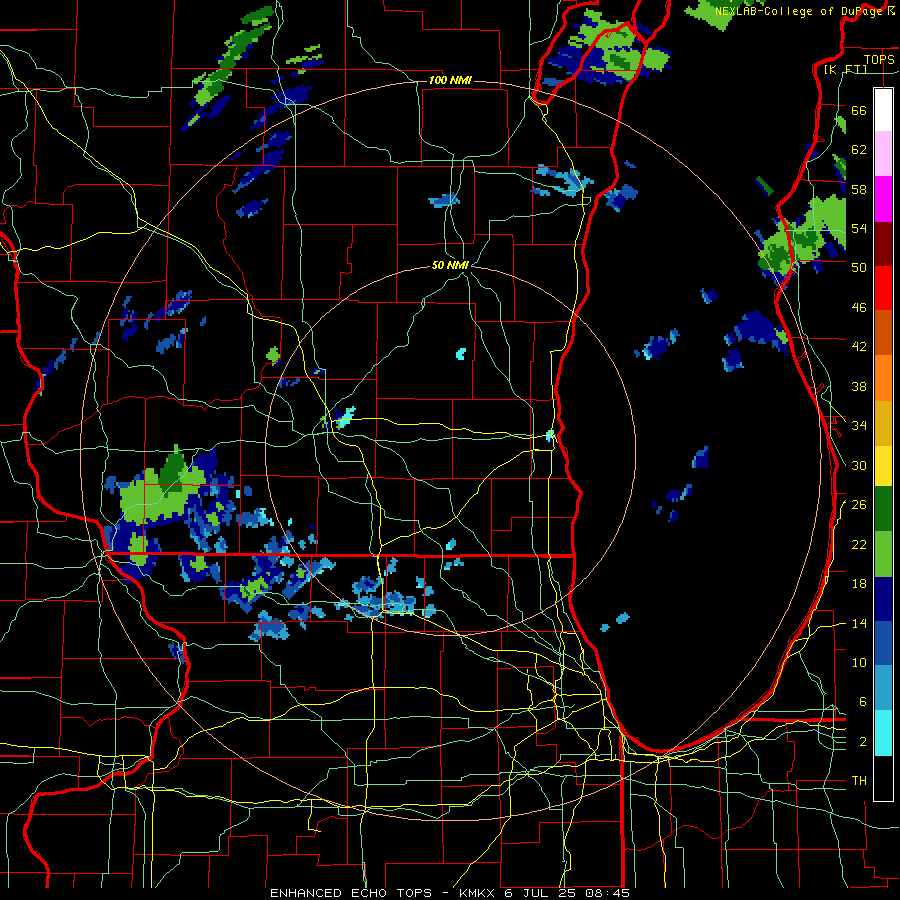Click the "08:45" timestamp in the footer
The image size is (900, 900).
[608, 893]
